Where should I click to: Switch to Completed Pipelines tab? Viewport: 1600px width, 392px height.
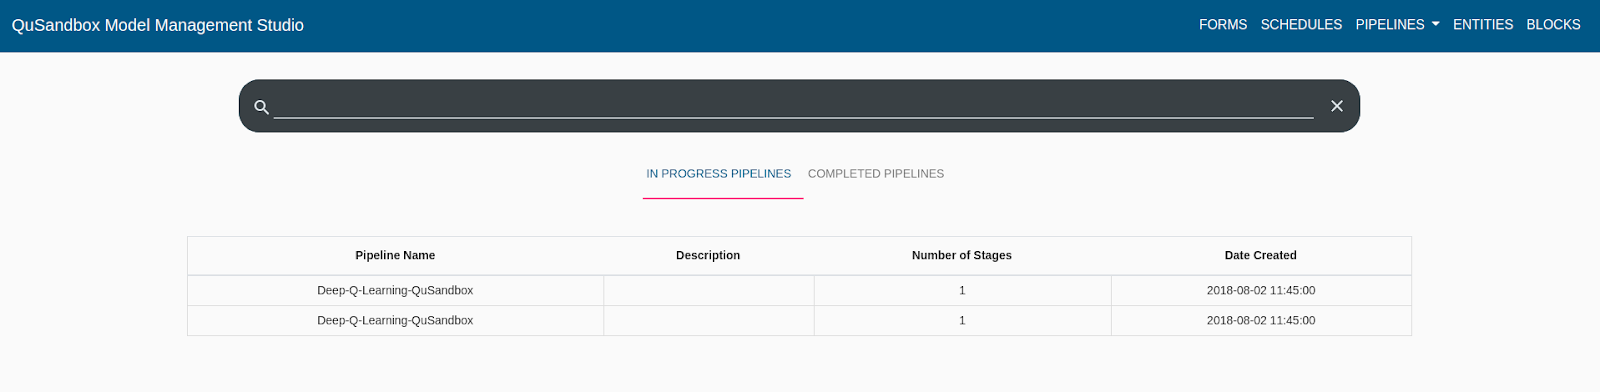tap(876, 174)
